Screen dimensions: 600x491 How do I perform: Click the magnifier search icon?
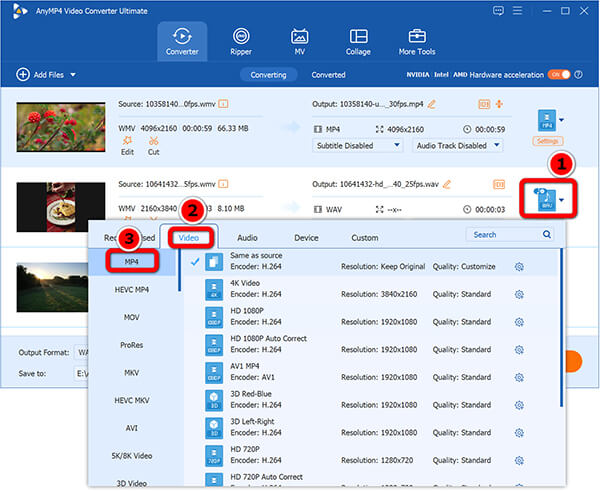[547, 234]
